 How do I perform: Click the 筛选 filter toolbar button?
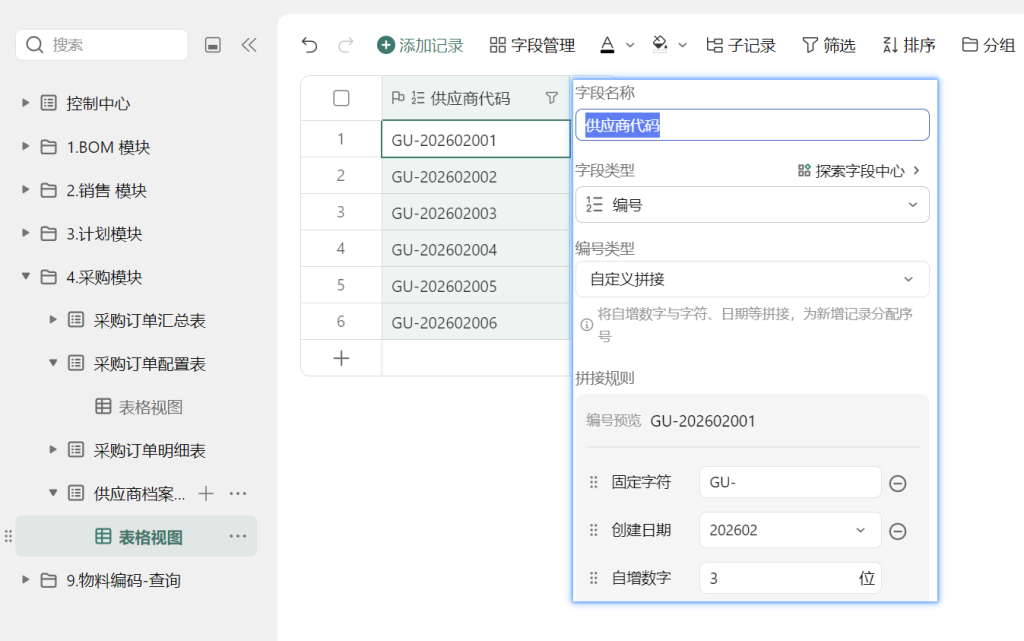tap(829, 45)
